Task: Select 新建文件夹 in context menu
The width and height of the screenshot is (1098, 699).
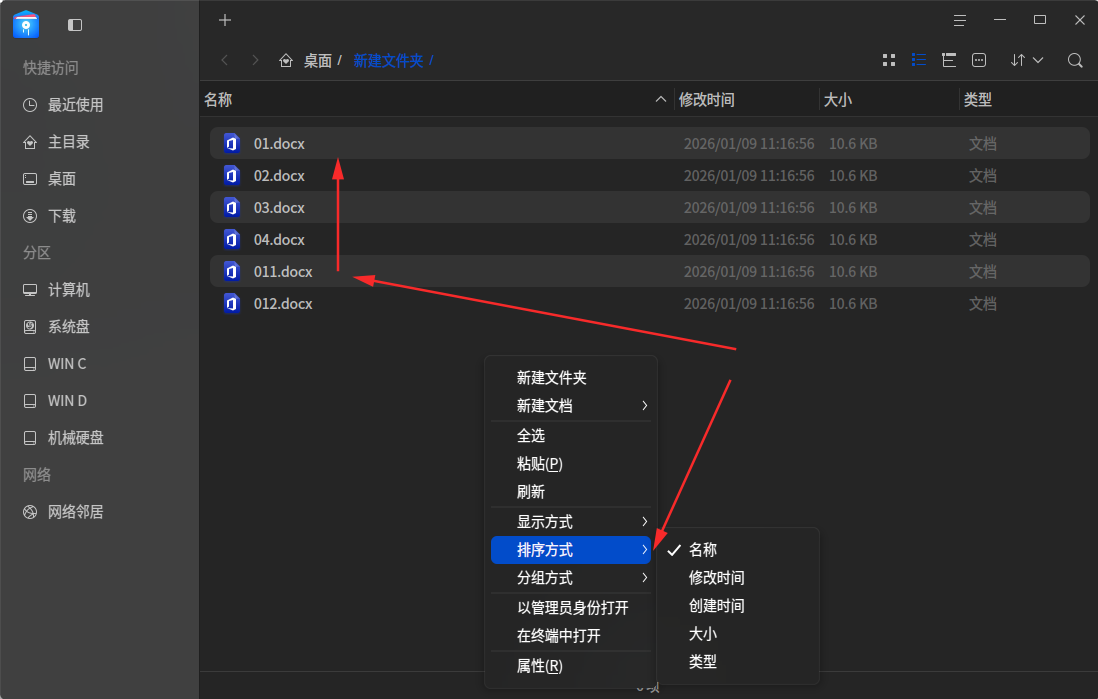Action: [571, 378]
